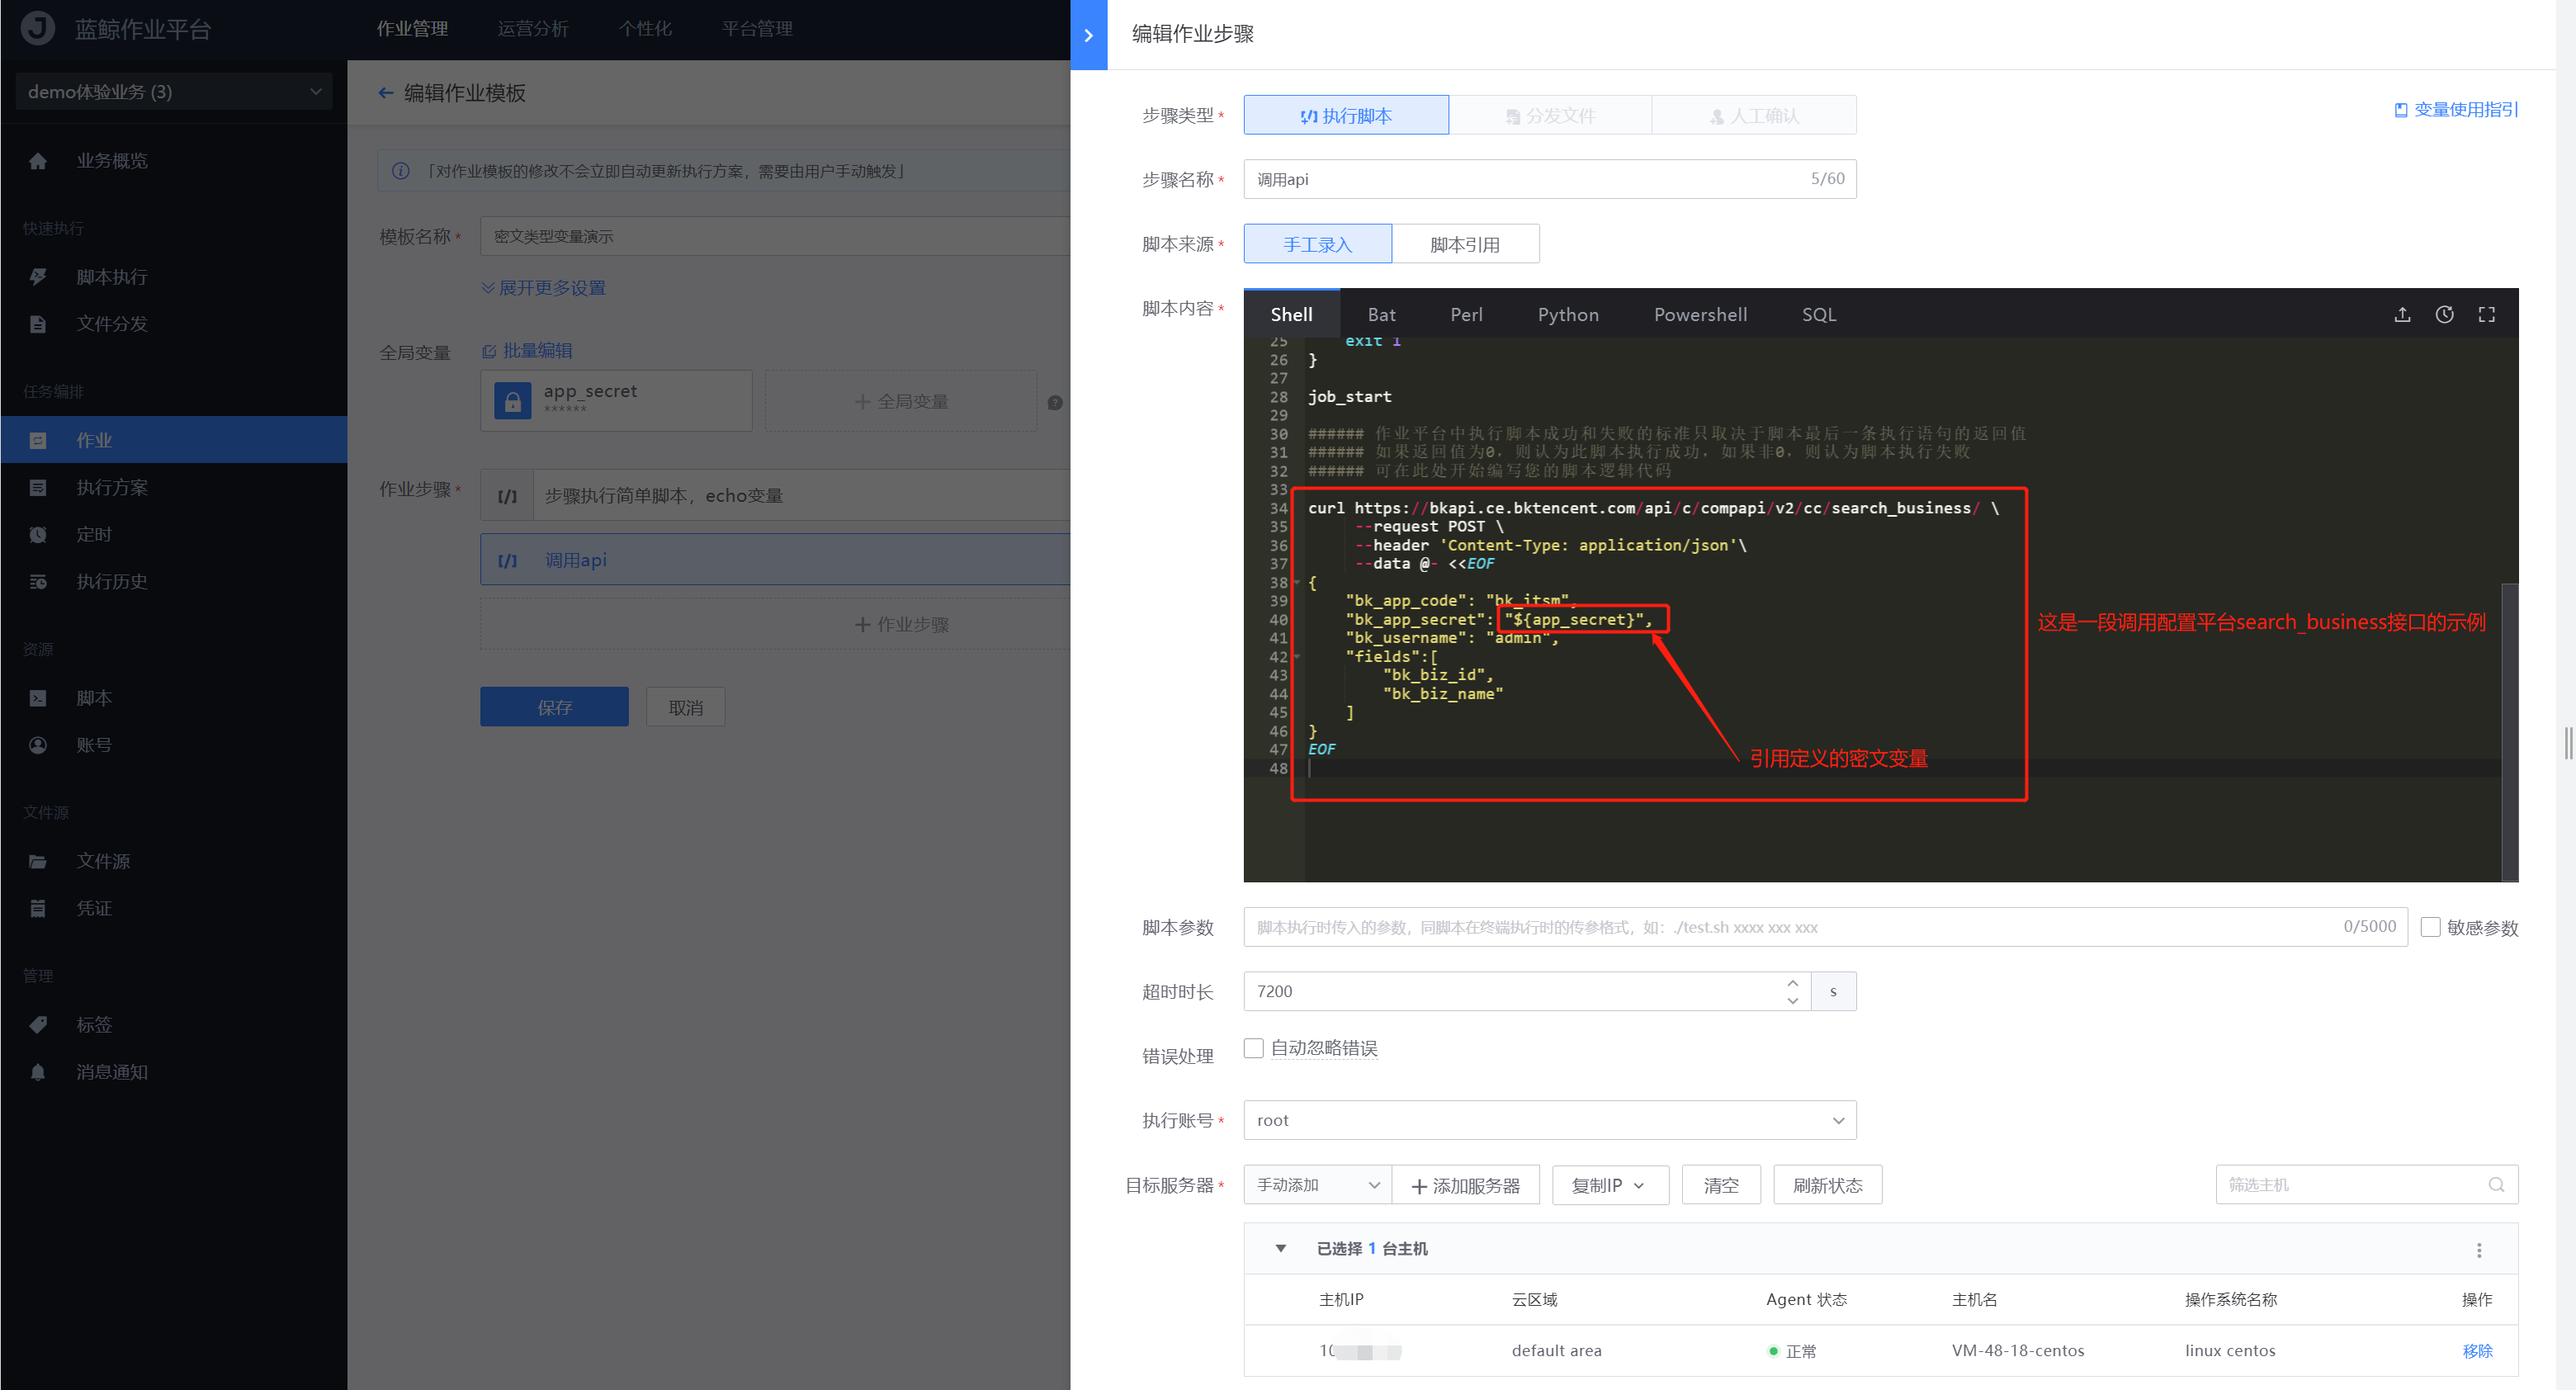Collapse the 已选择 1 台主机 list triangle
The height and width of the screenshot is (1390, 2576).
tap(1280, 1248)
